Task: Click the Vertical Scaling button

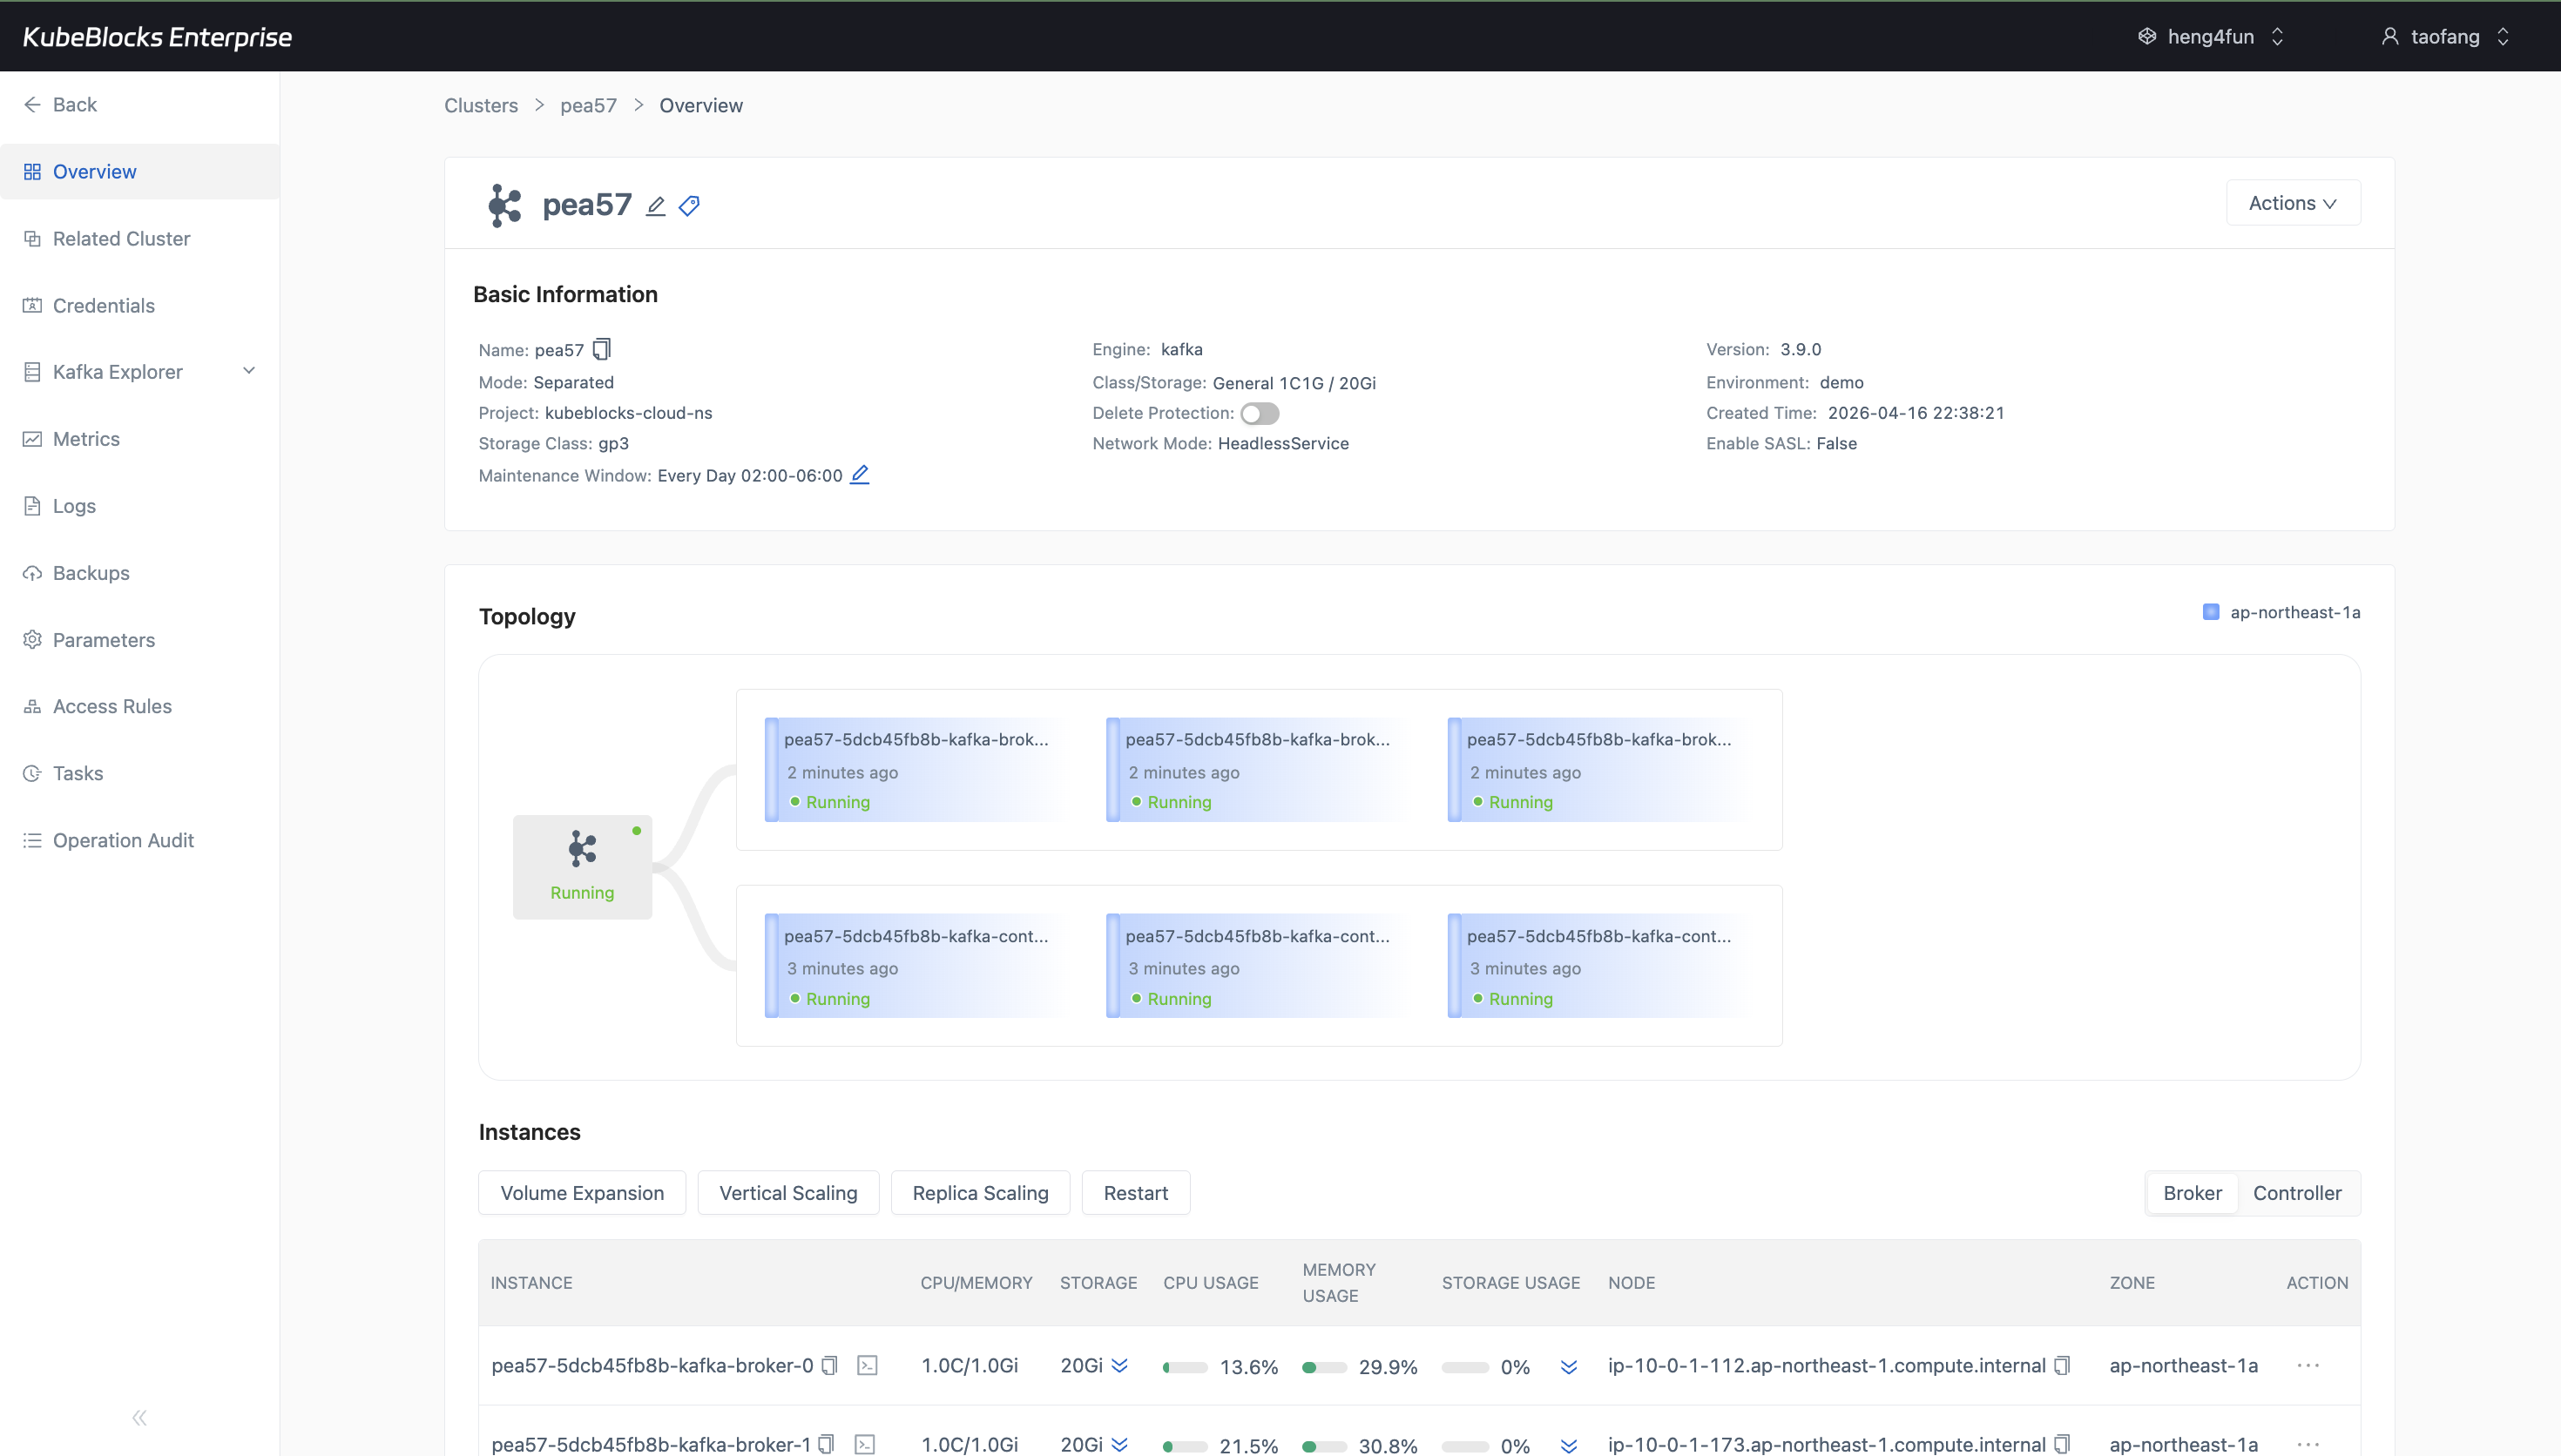Action: tap(788, 1193)
